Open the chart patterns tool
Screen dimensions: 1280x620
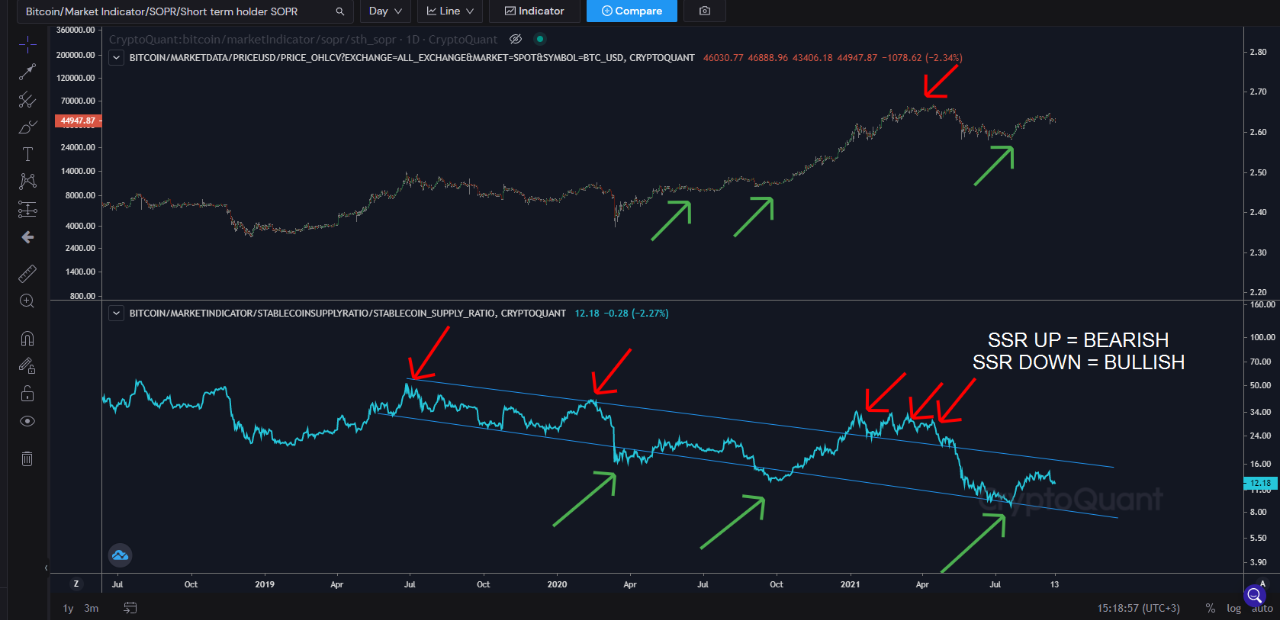tap(27, 181)
